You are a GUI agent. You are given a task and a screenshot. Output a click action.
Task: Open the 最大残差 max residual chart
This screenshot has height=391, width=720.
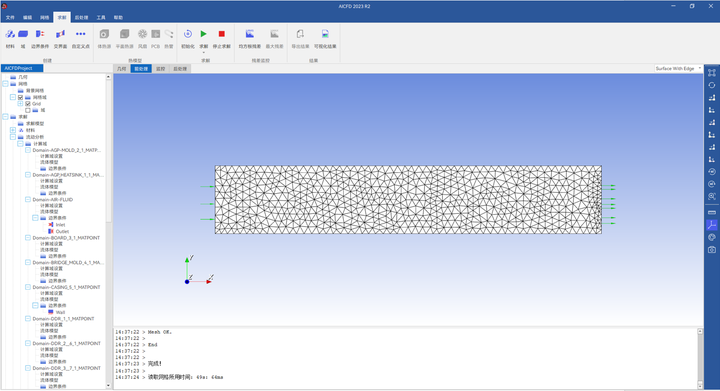(x=274, y=34)
